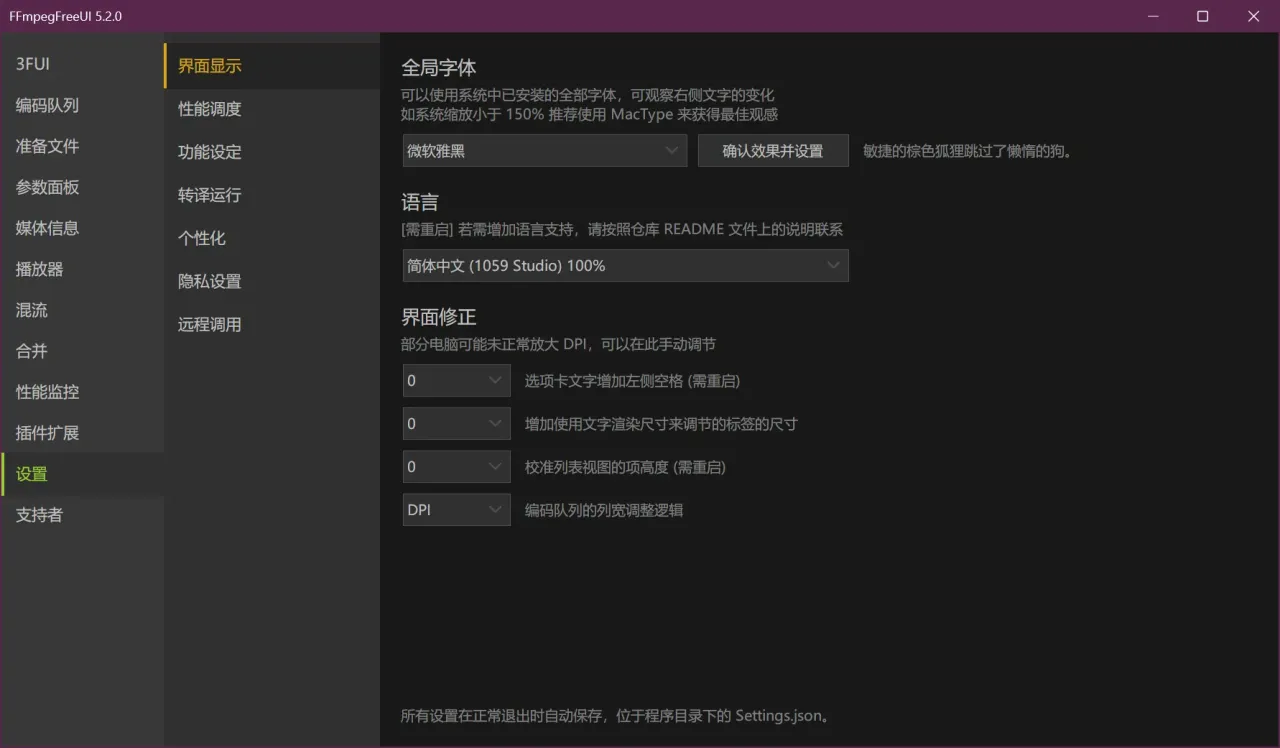Select the 合并 sidebar item
This screenshot has height=748, width=1280.
pos(82,351)
